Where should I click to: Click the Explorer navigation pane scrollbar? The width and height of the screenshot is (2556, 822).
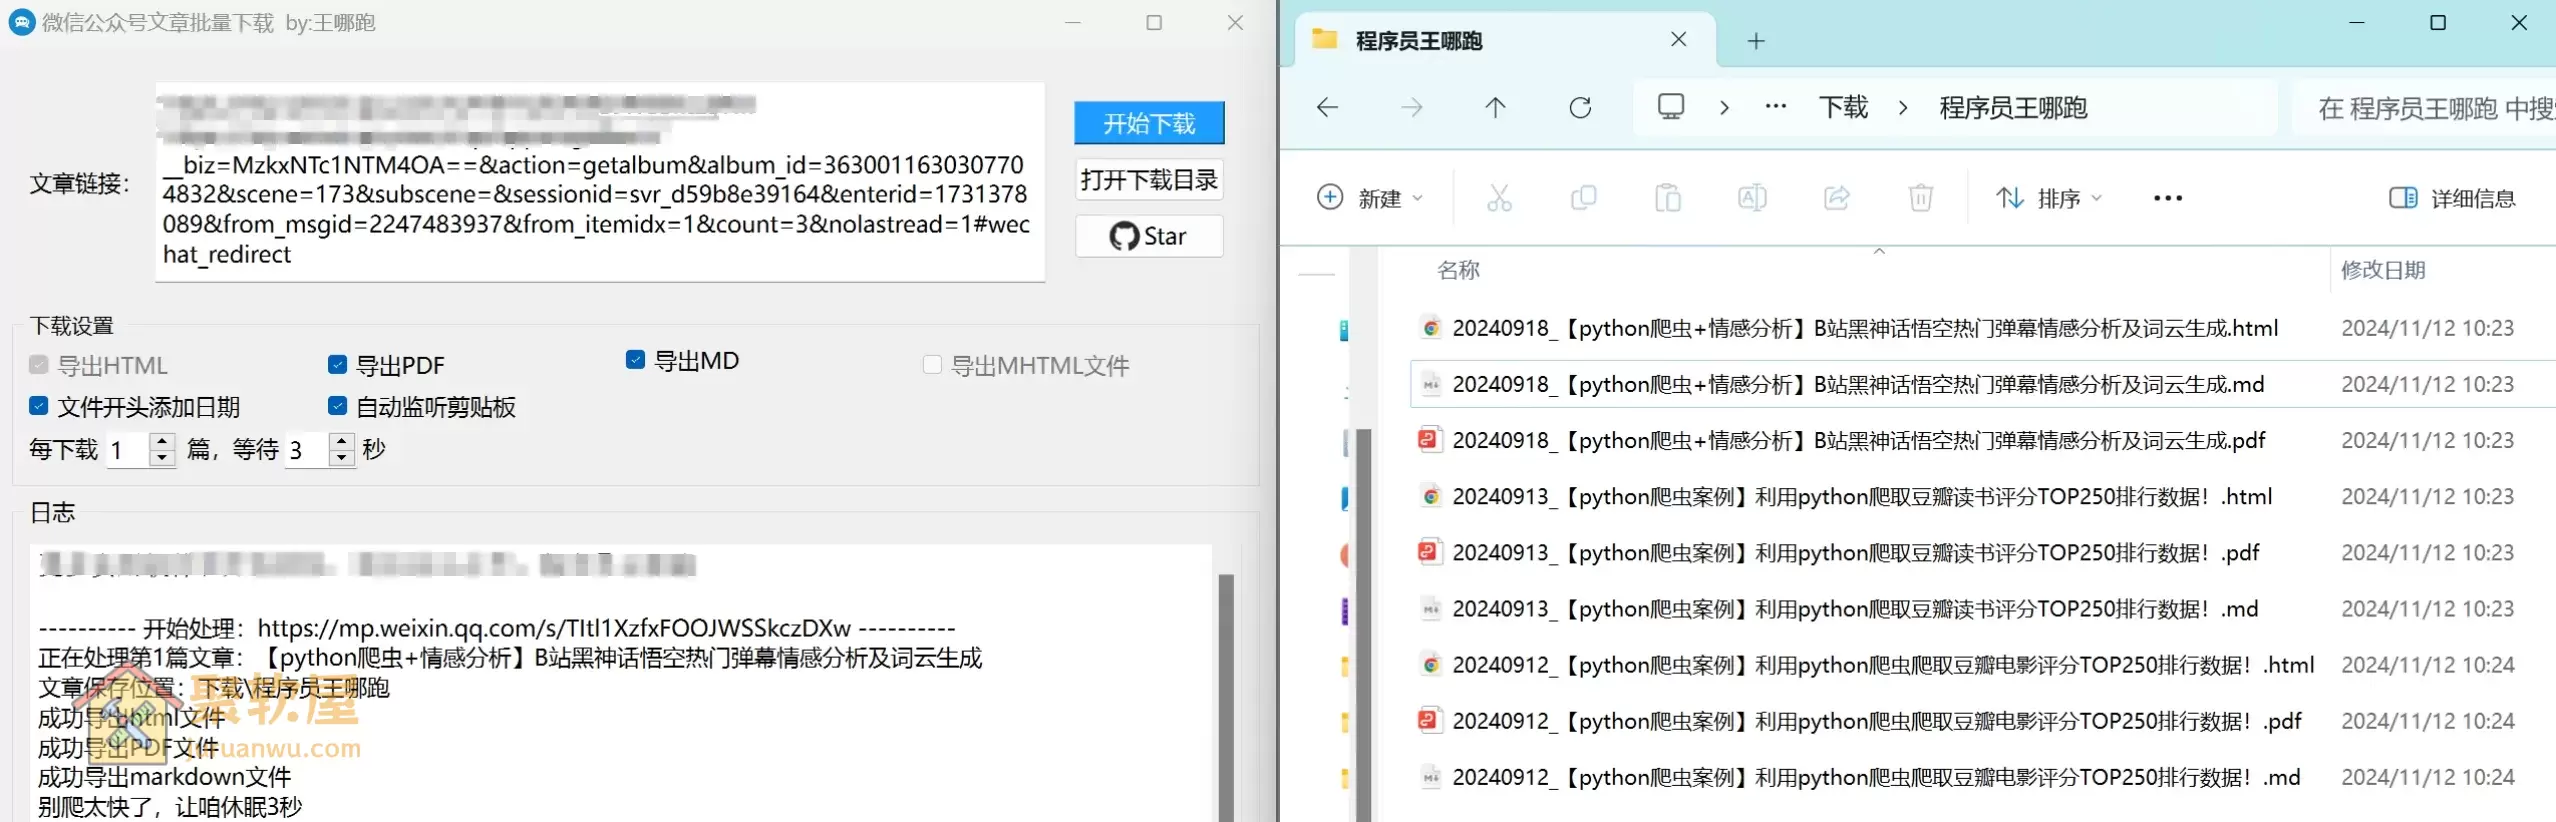click(1363, 625)
